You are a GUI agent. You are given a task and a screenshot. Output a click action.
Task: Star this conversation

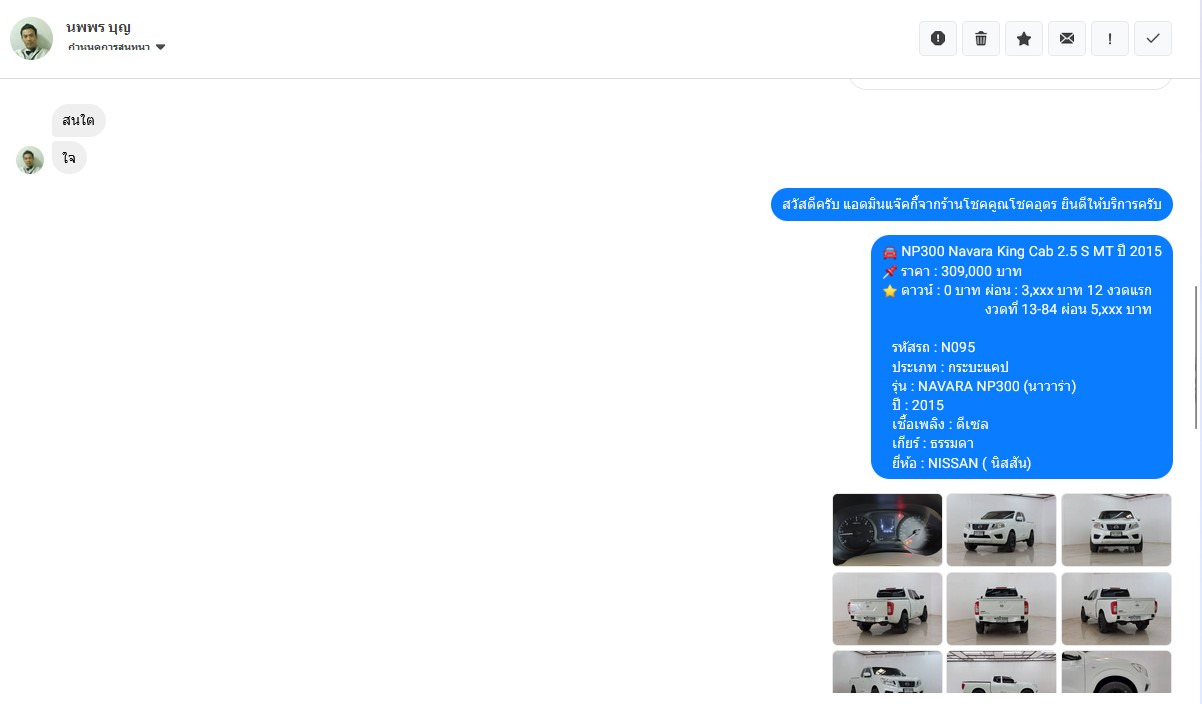coord(1024,38)
